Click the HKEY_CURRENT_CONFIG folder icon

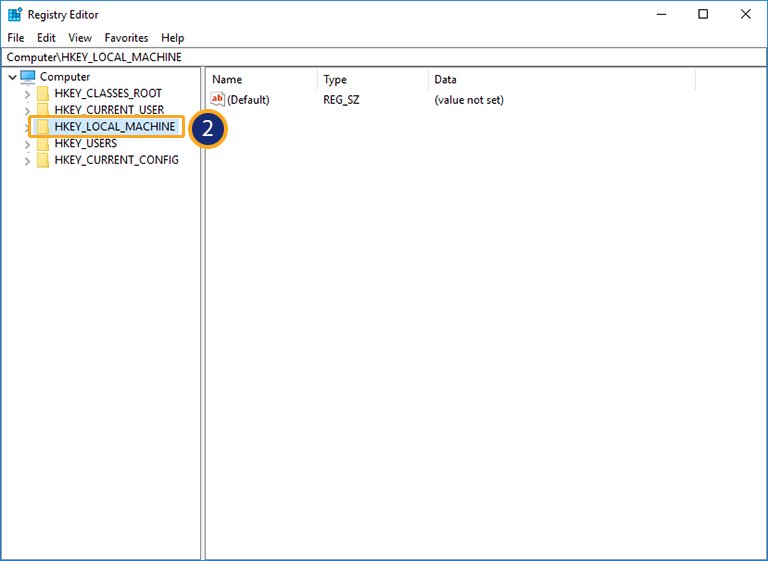(43, 160)
